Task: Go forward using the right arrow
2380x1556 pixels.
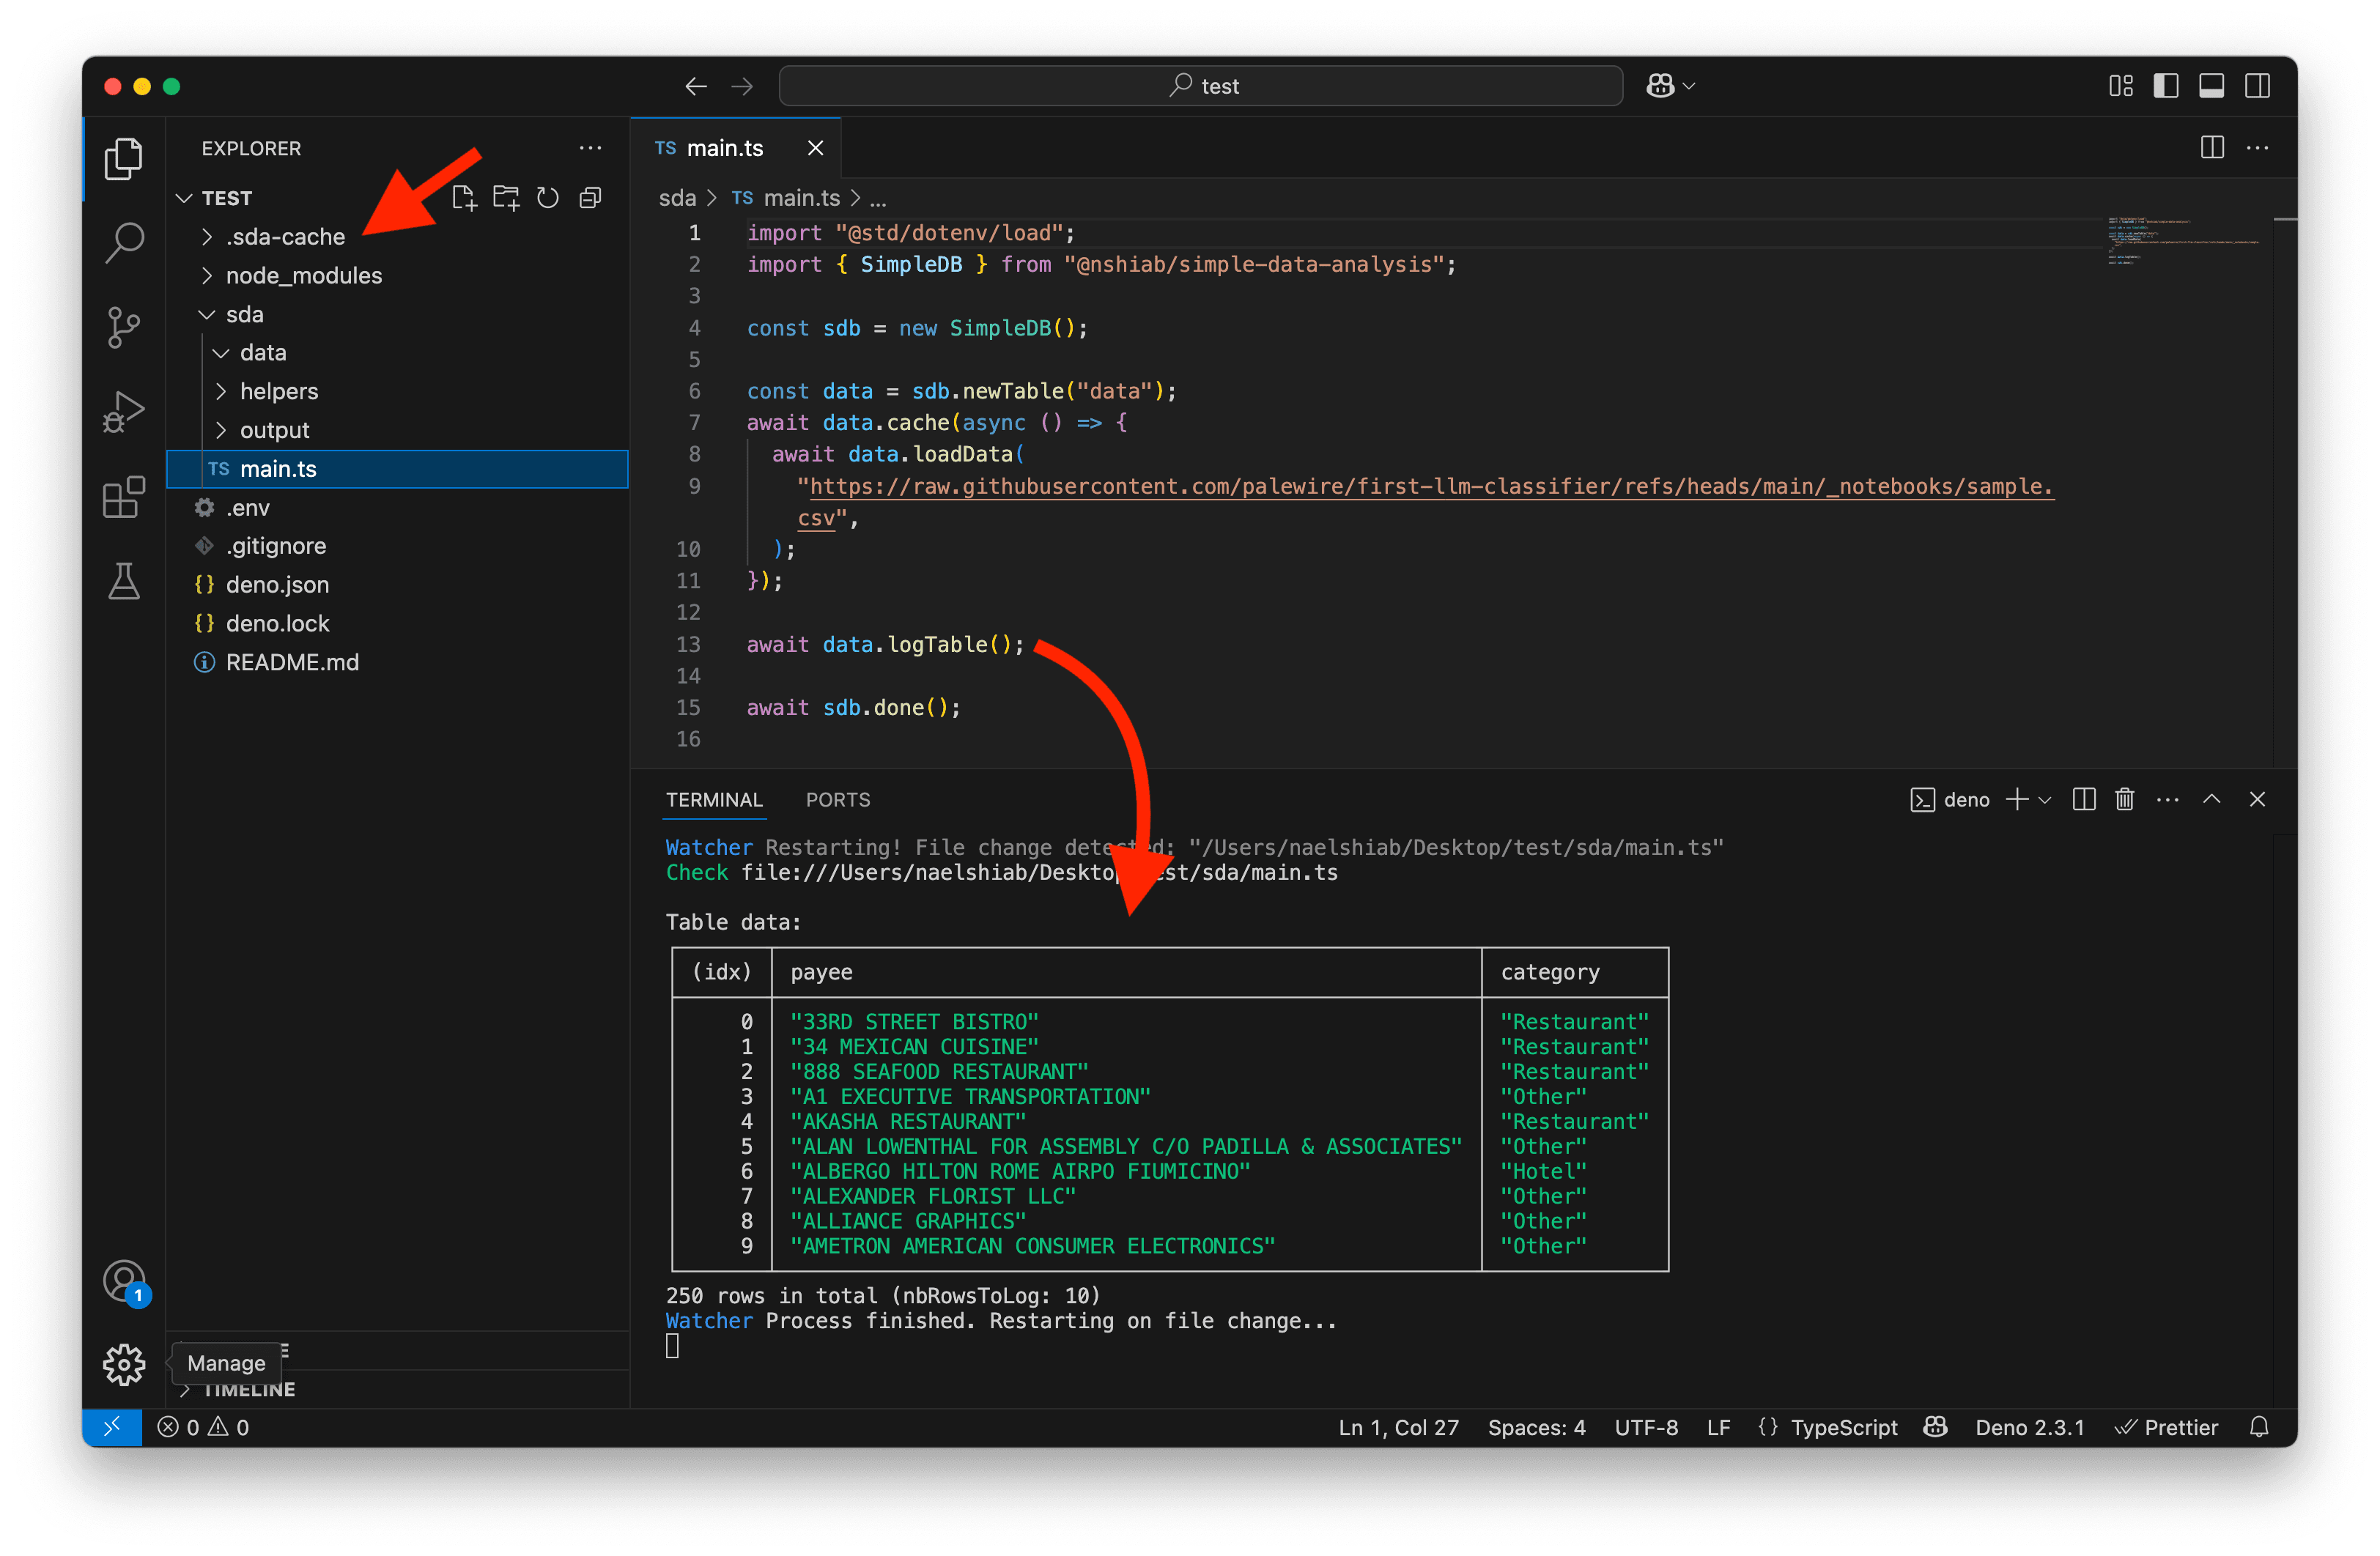Action: [x=741, y=86]
